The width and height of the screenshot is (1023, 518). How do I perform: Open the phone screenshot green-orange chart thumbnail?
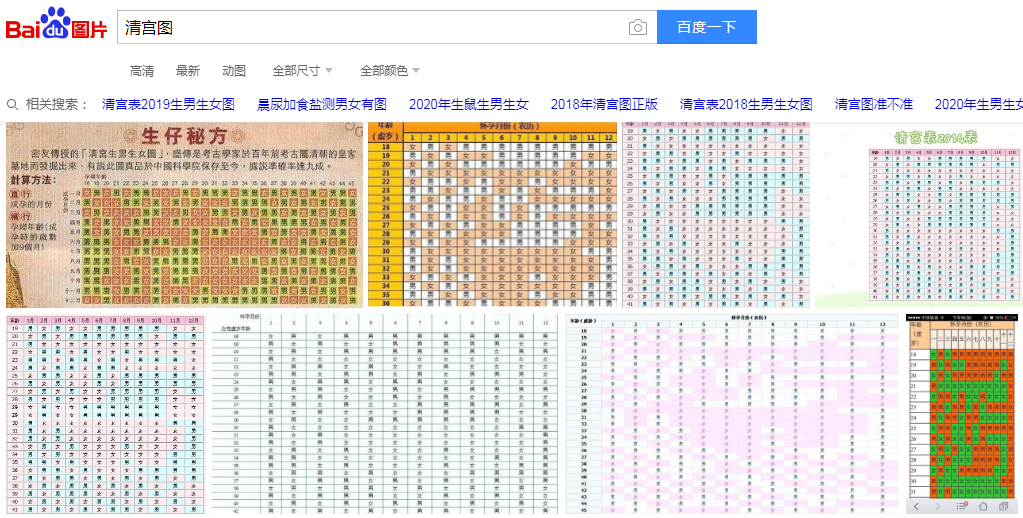tap(962, 414)
